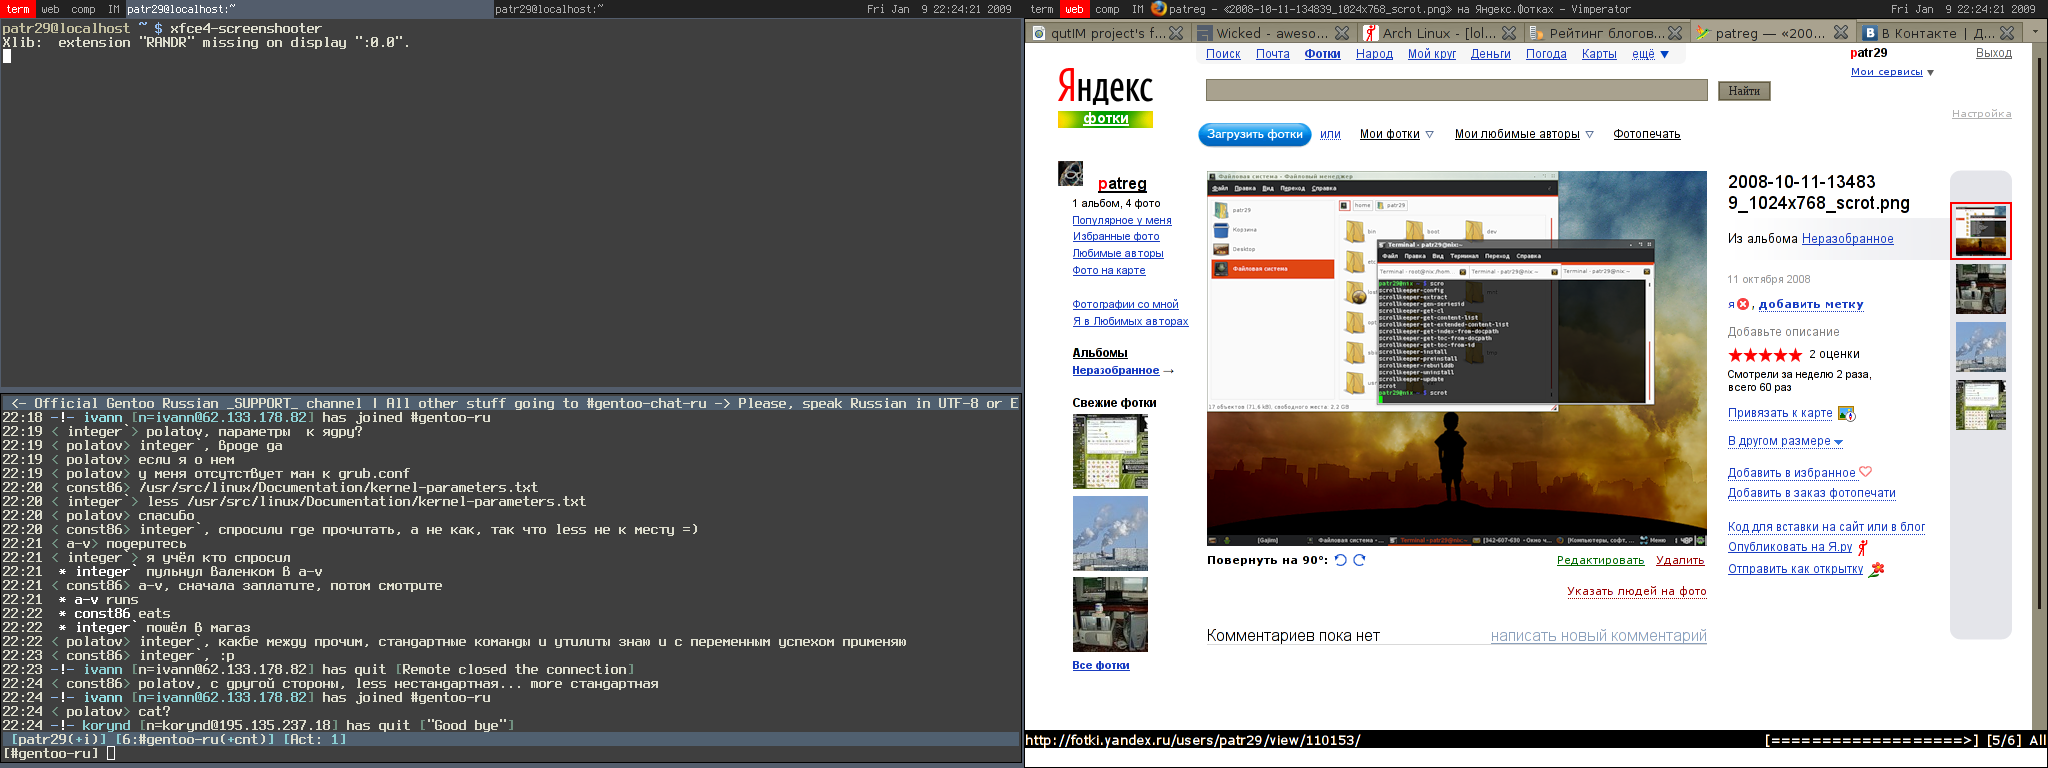The width and height of the screenshot is (2048, 768).
Task: Close the Wicked - awesome tab
Action: coord(1342,33)
